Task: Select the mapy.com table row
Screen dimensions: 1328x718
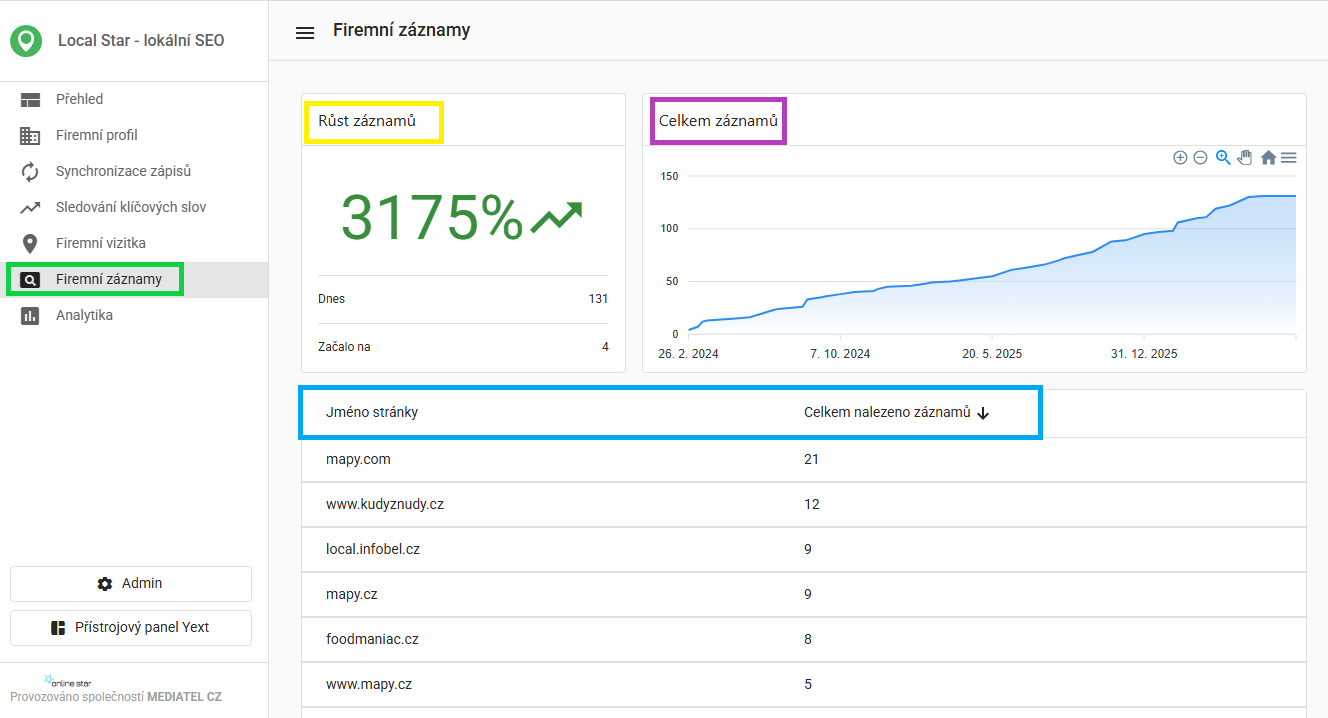Action: pyautogui.click(x=804, y=460)
